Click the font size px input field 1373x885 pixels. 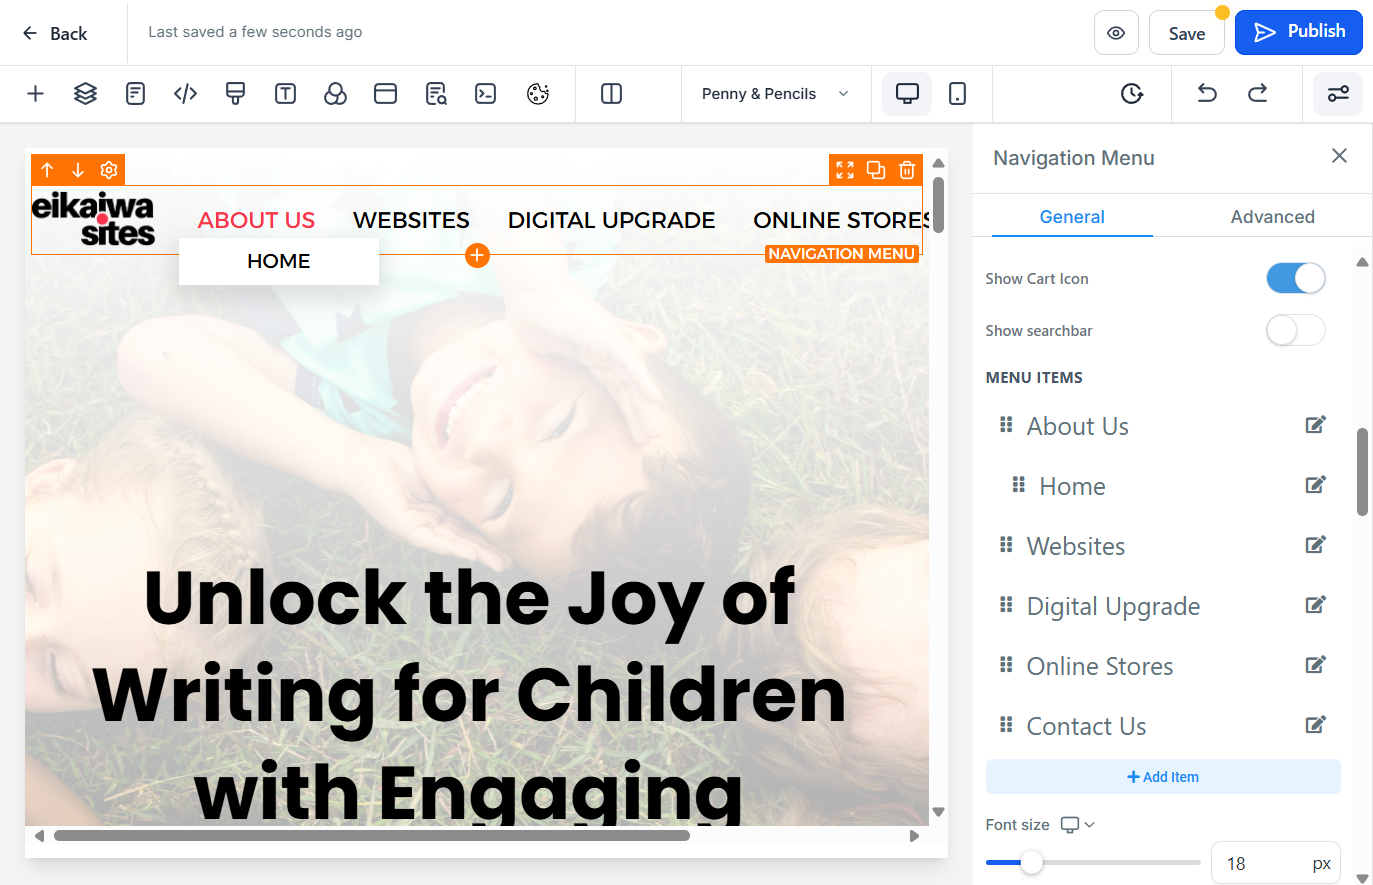(x=1276, y=863)
